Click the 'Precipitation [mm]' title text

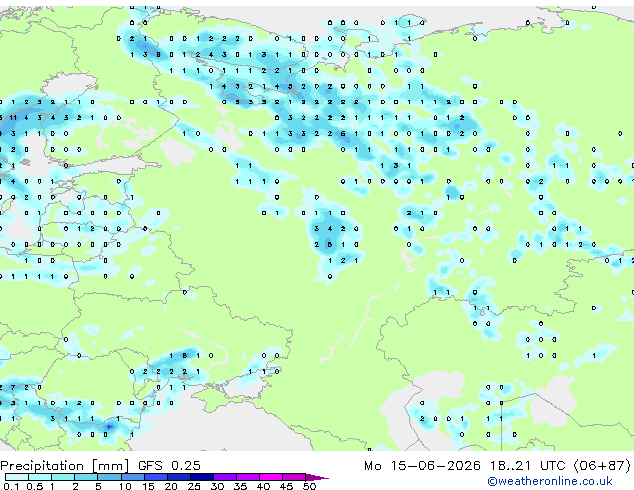click(65, 466)
